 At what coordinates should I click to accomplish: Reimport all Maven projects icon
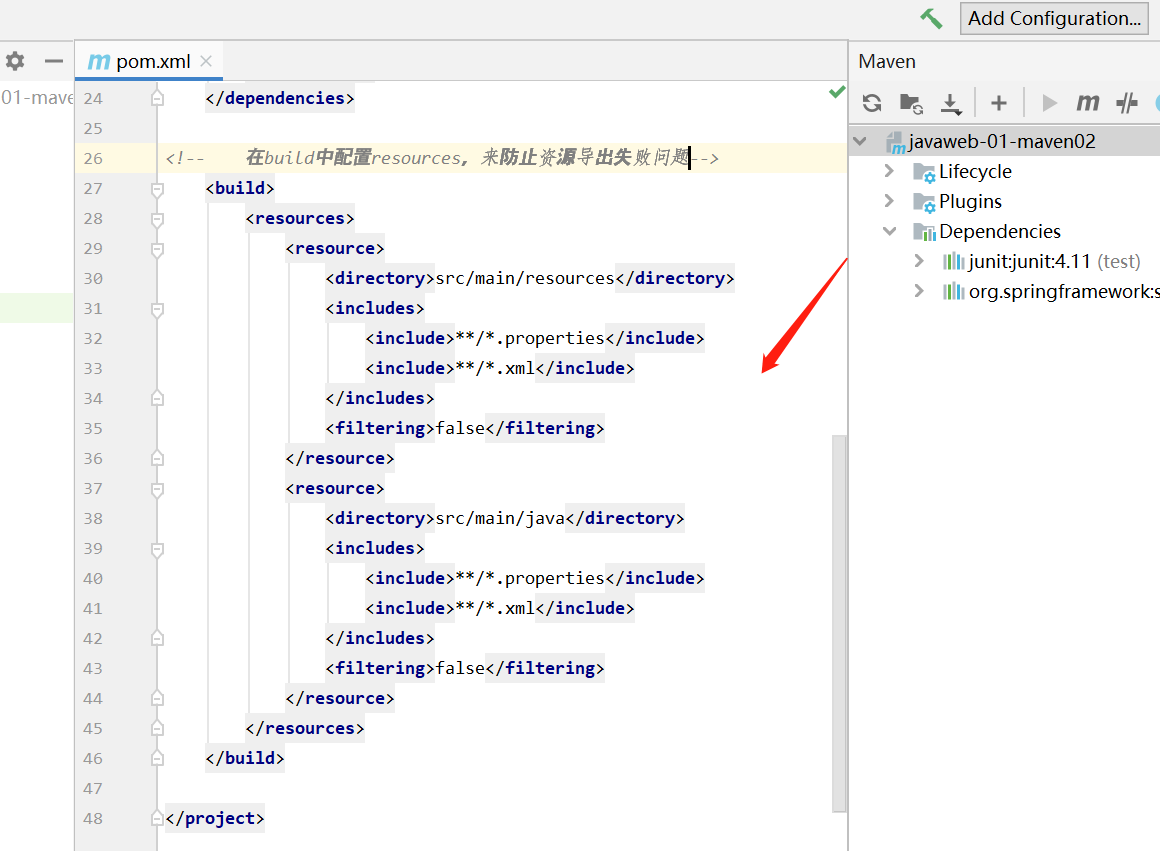point(872,103)
